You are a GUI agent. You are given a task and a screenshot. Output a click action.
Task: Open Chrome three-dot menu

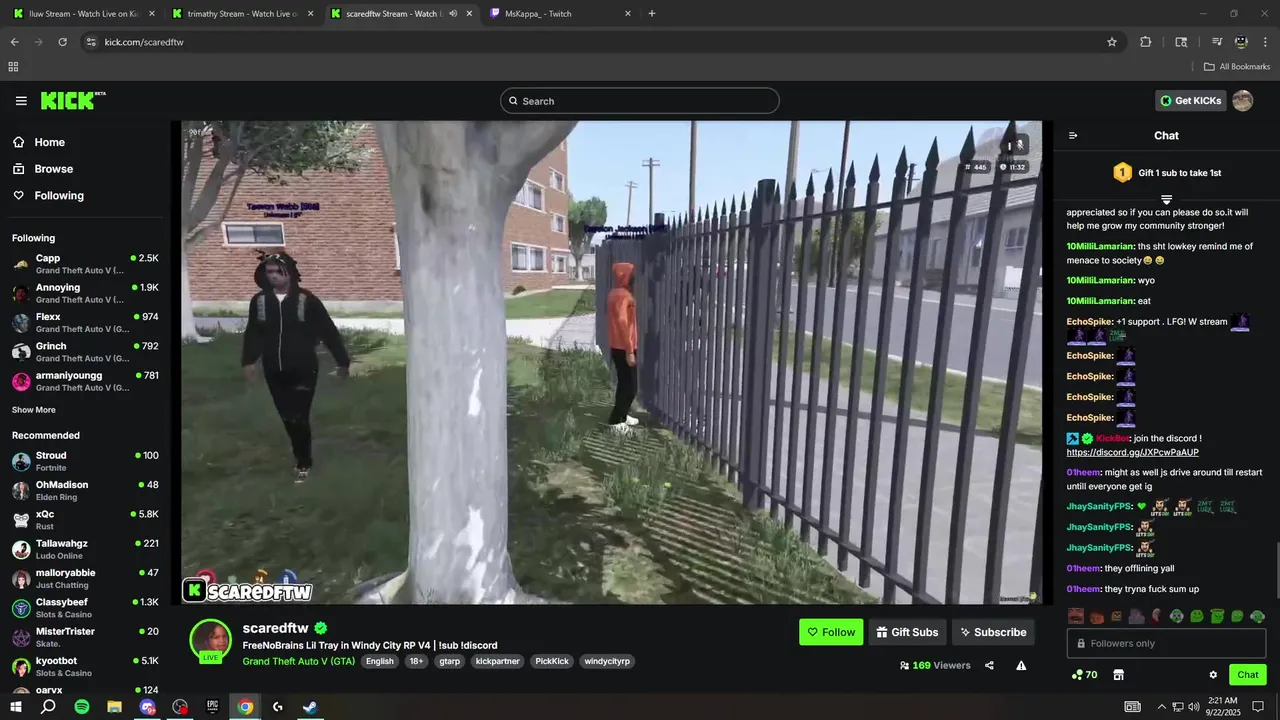coord(1265,42)
